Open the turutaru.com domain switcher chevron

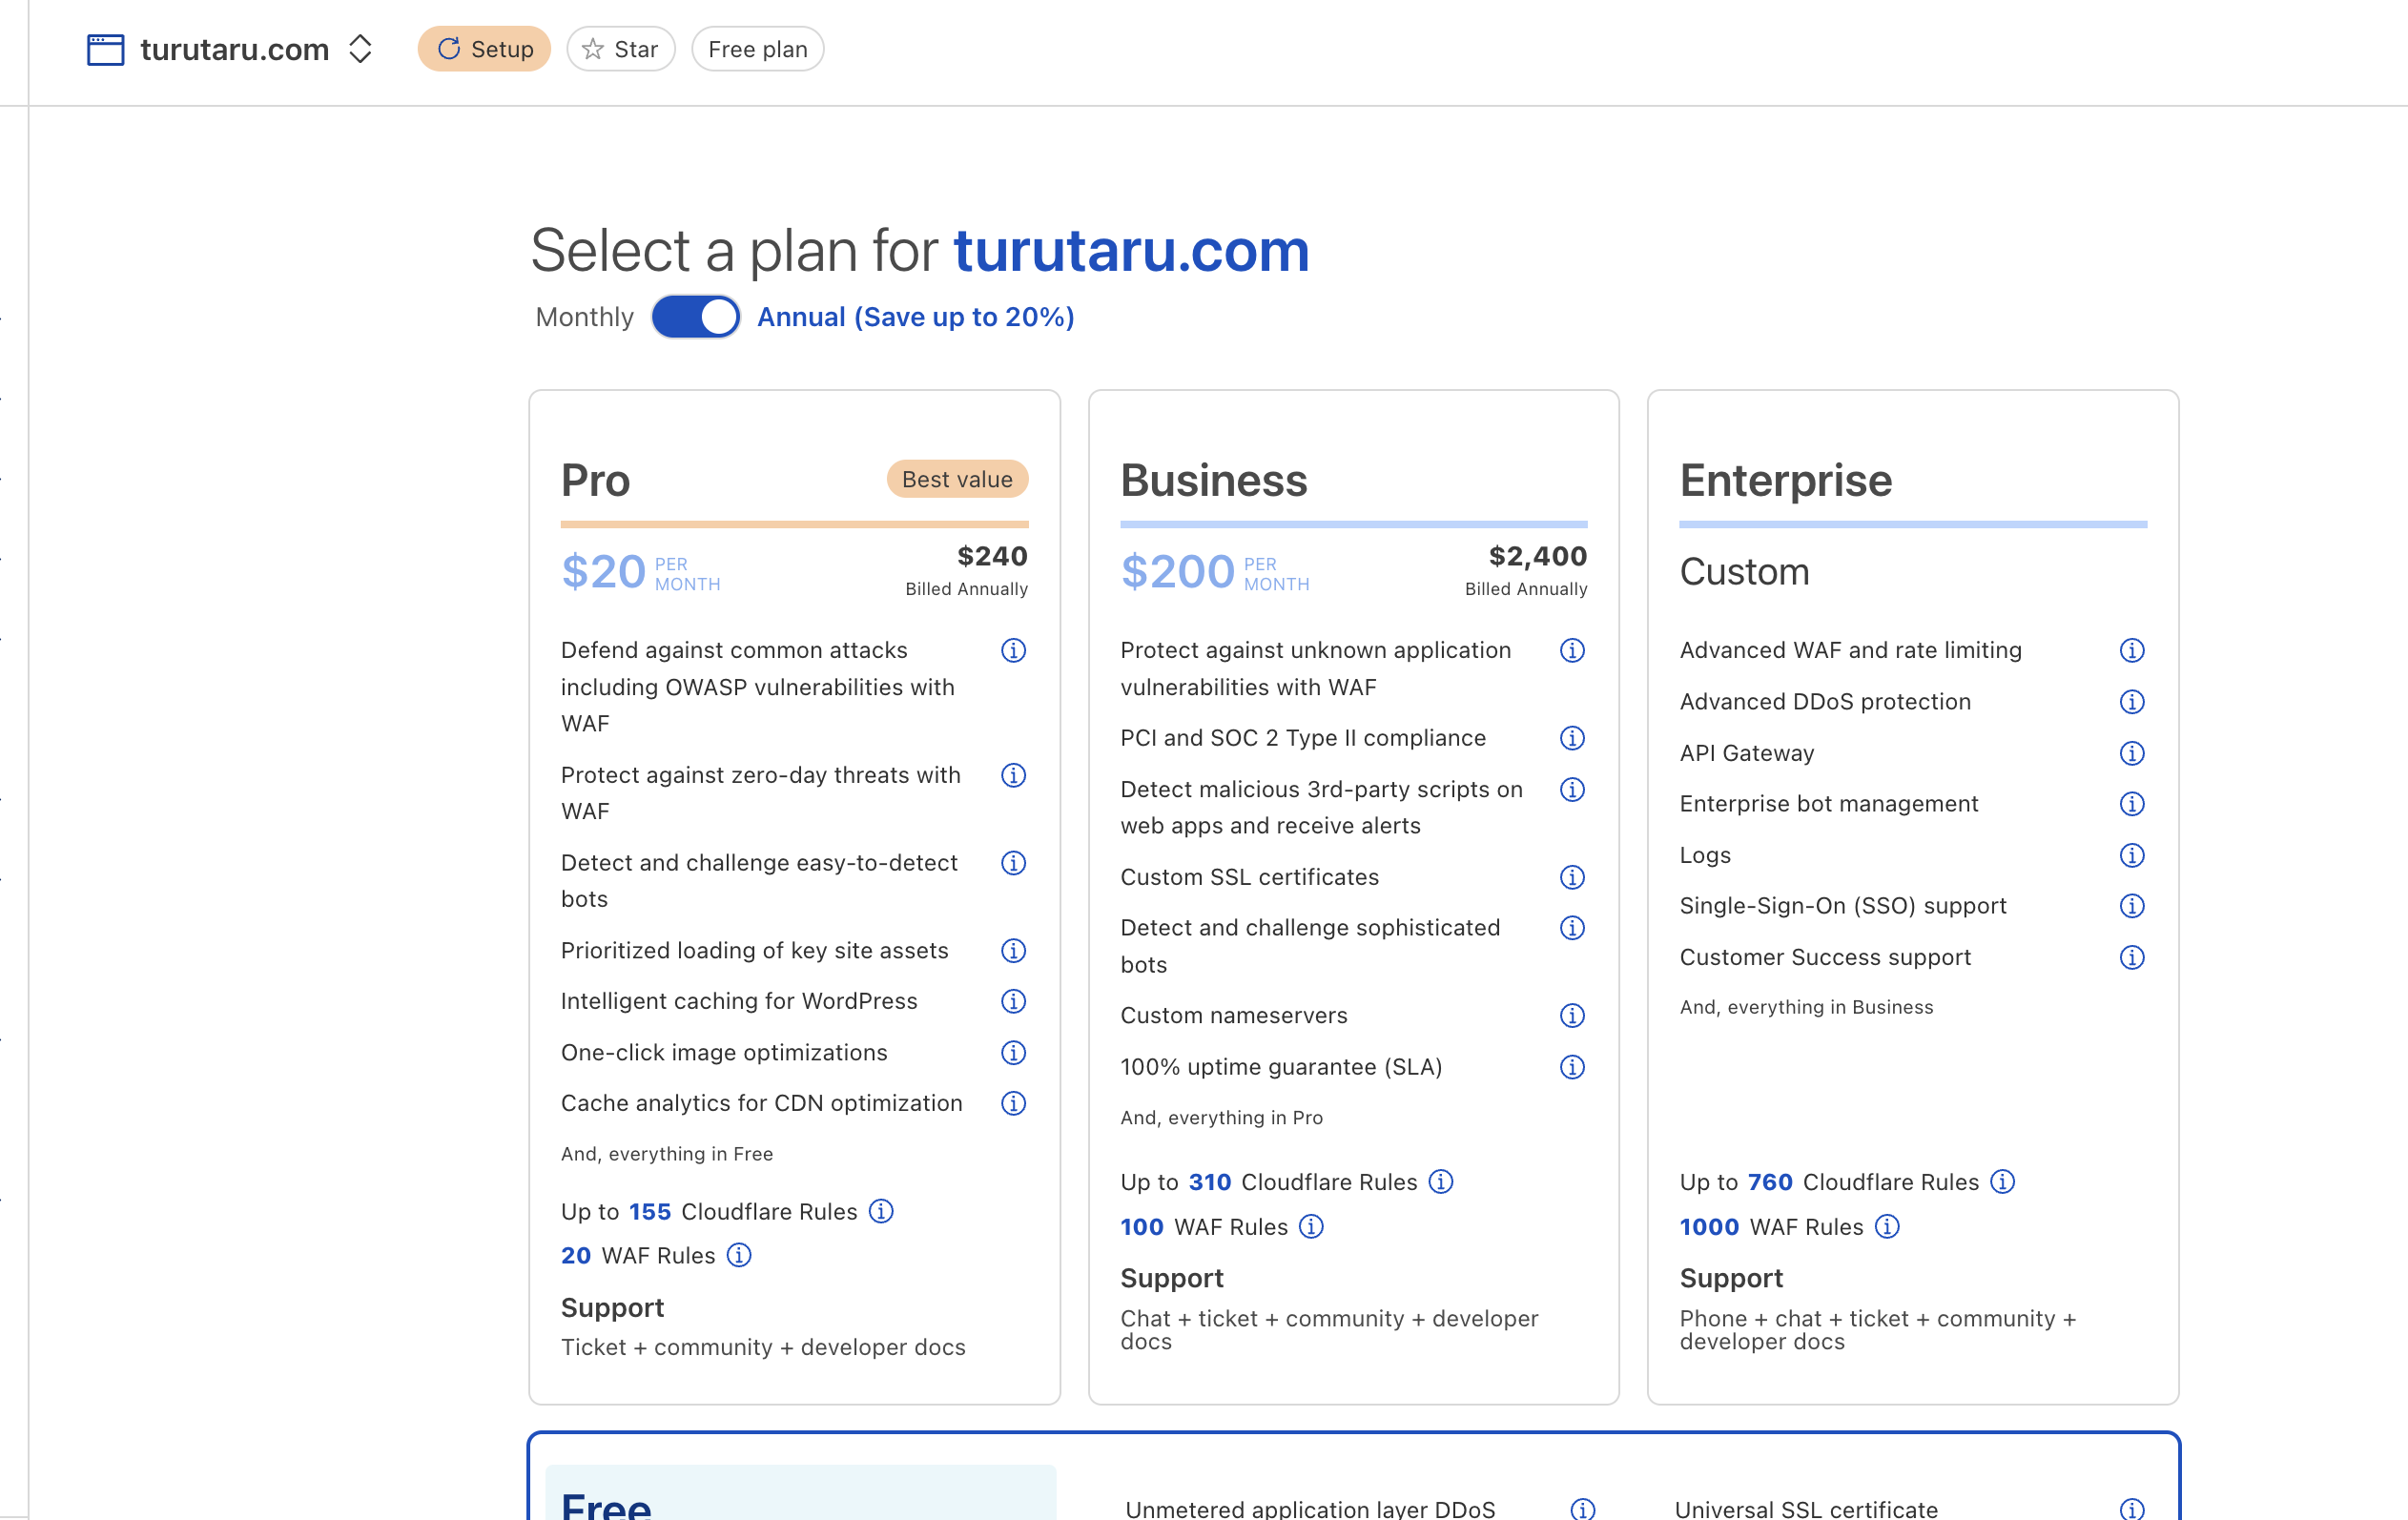(x=360, y=49)
